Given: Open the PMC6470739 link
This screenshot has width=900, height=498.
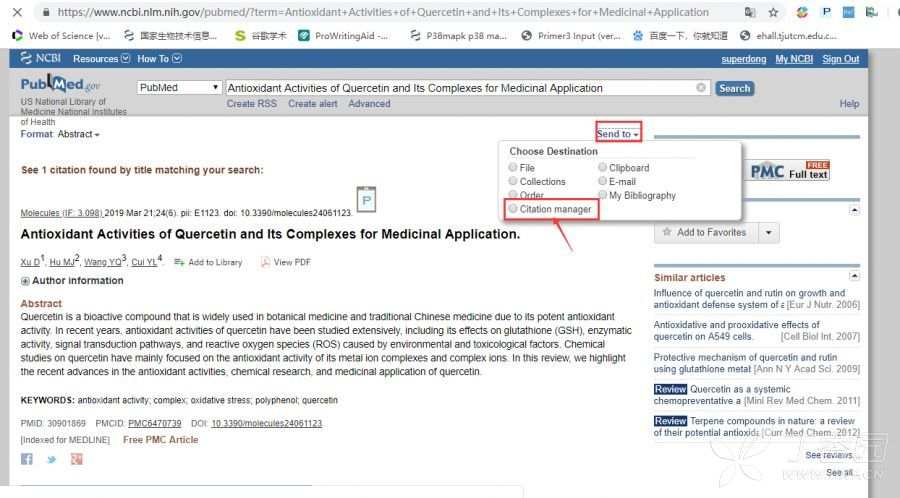Looking at the screenshot, I should tap(154, 424).
